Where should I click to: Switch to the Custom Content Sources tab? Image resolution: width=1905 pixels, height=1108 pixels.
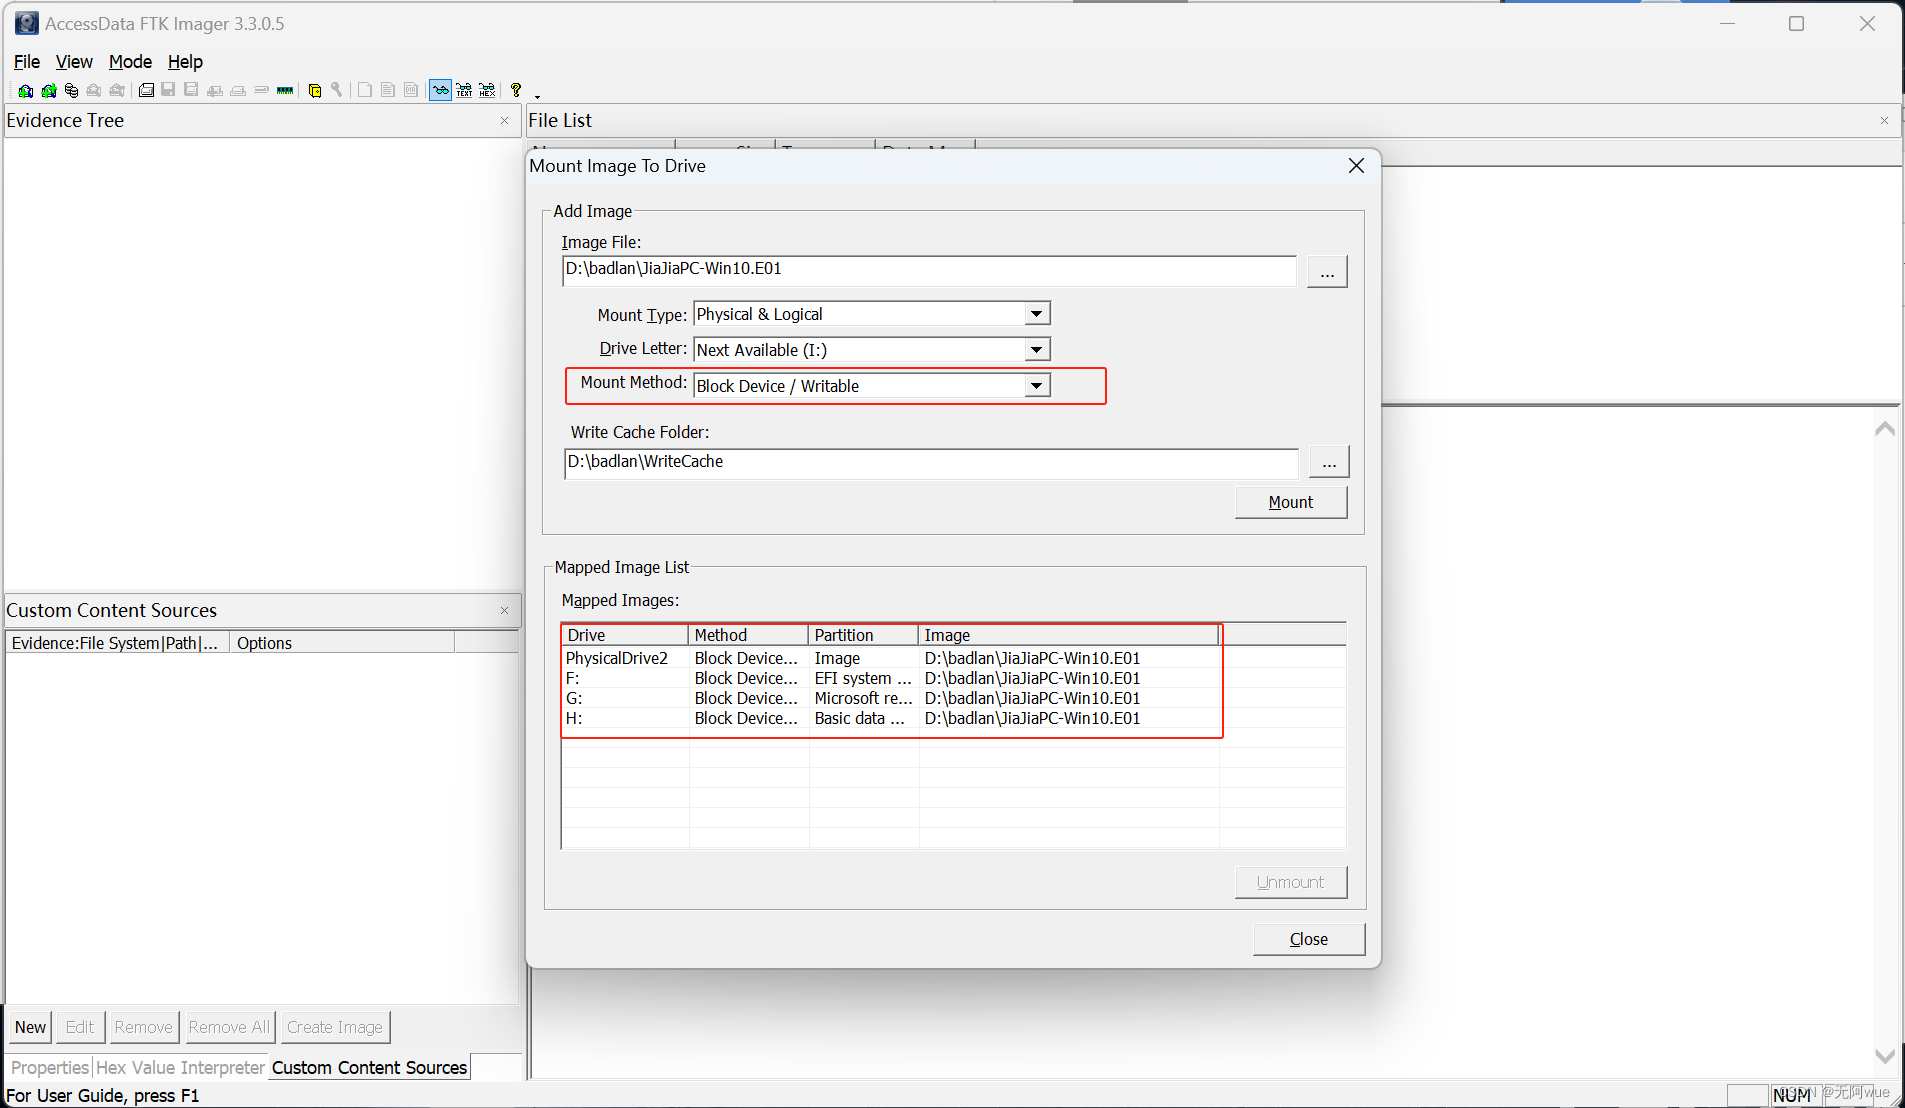click(369, 1068)
